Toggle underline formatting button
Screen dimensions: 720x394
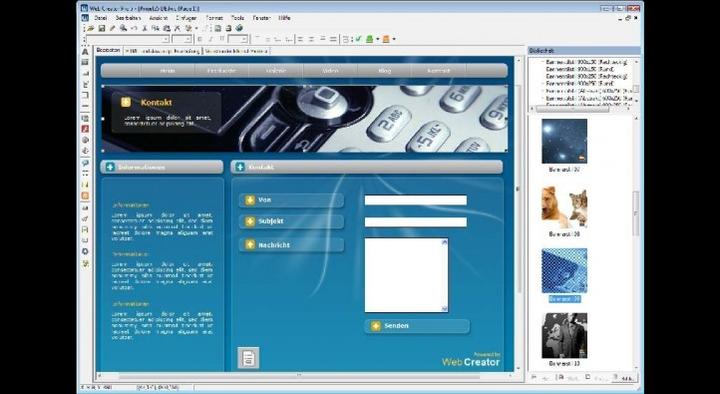[x=222, y=39]
